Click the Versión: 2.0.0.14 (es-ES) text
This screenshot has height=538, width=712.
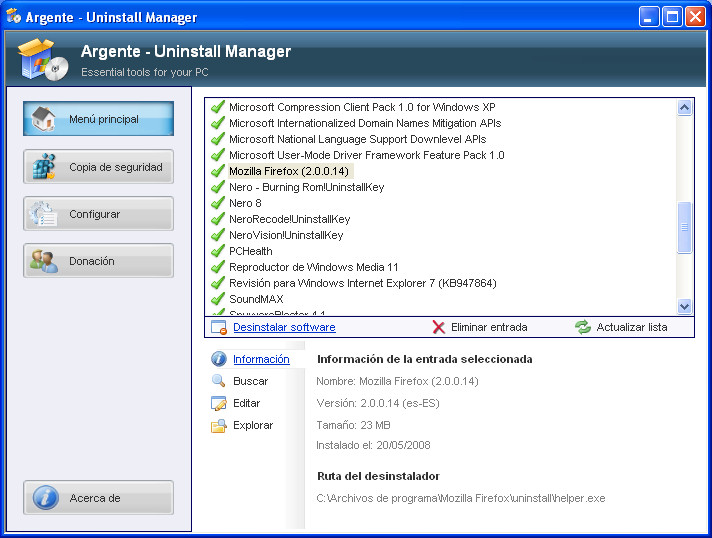(378, 403)
